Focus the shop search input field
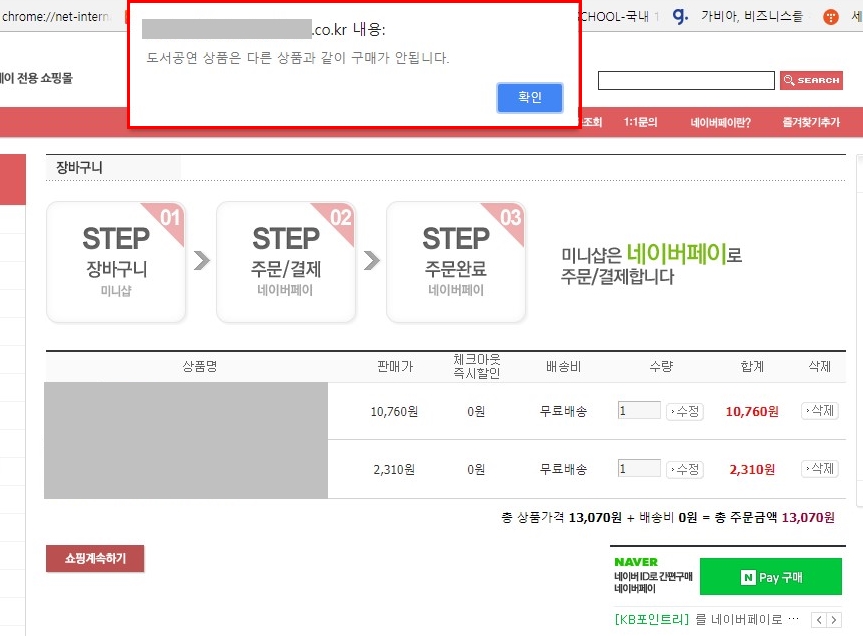 click(x=686, y=81)
